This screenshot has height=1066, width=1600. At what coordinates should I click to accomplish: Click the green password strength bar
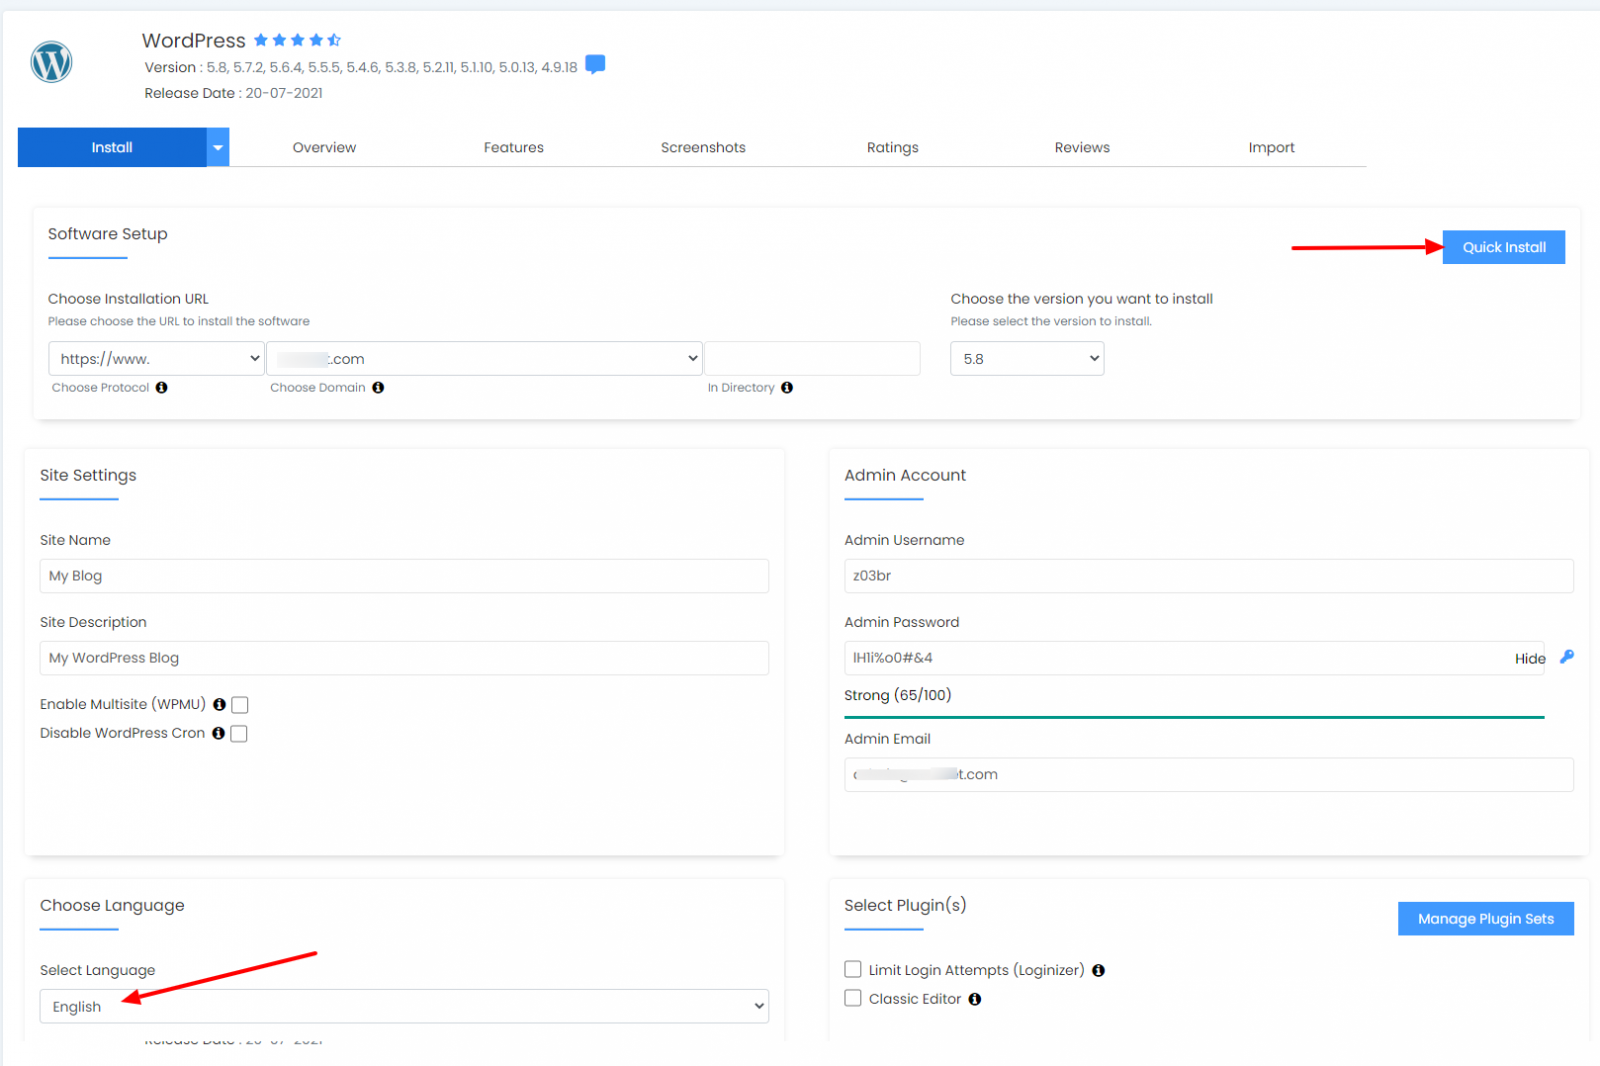1195,717
